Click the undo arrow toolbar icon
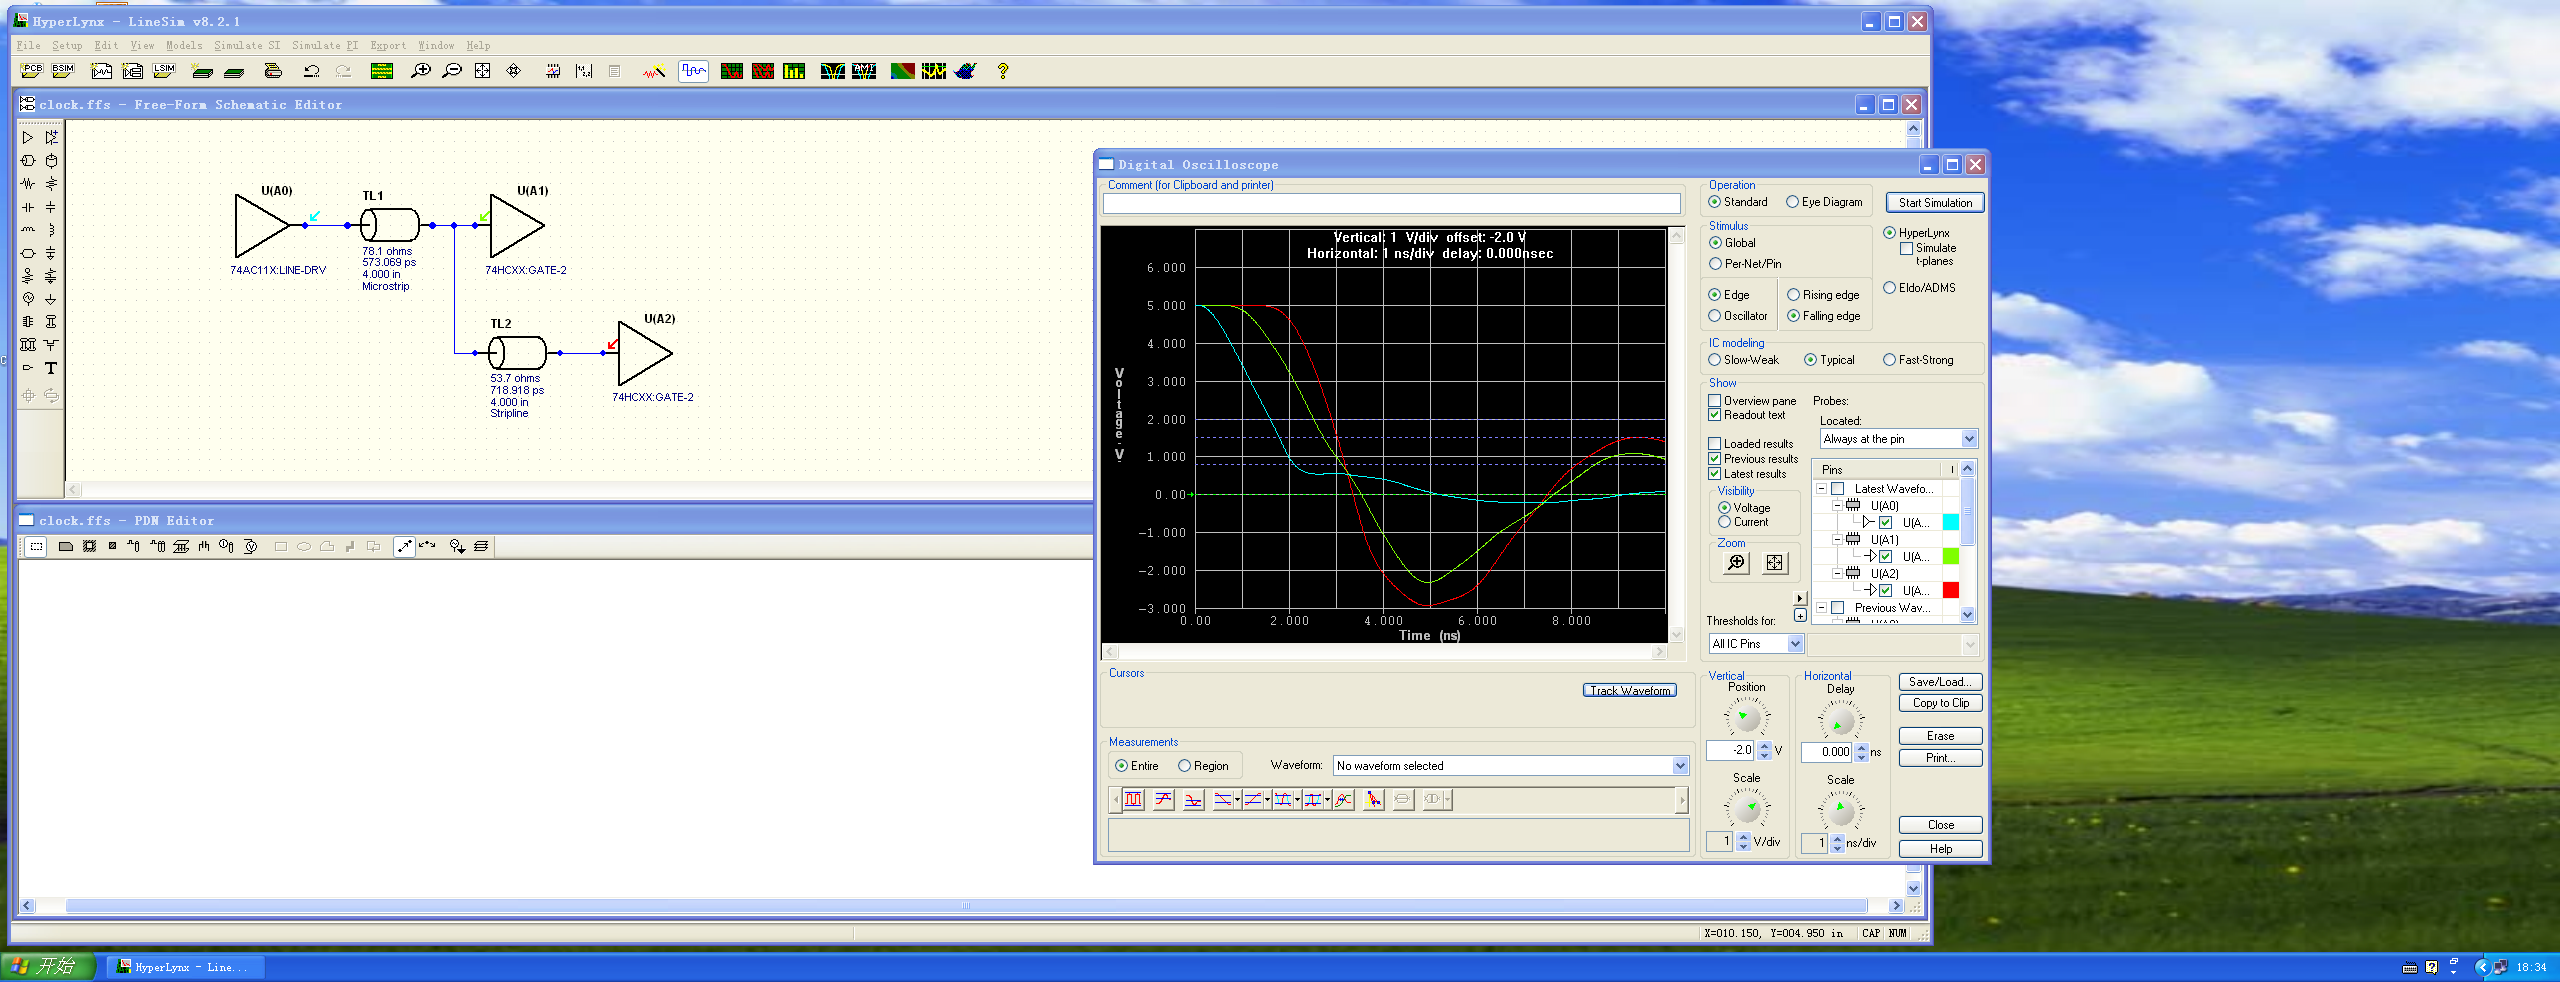This screenshot has width=2560, height=982. coord(311,71)
